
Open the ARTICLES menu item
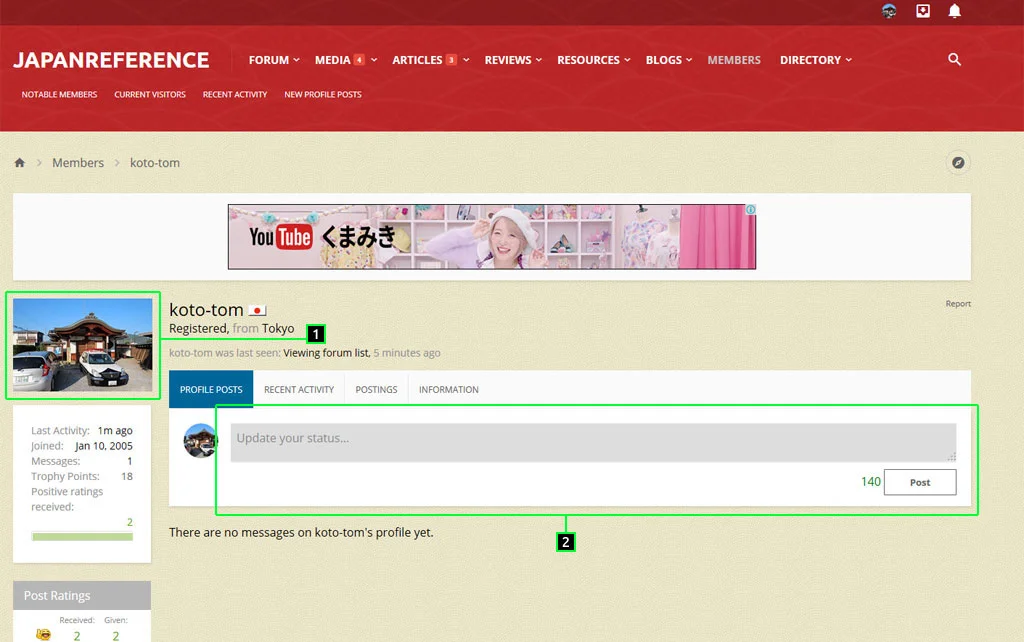pos(417,60)
